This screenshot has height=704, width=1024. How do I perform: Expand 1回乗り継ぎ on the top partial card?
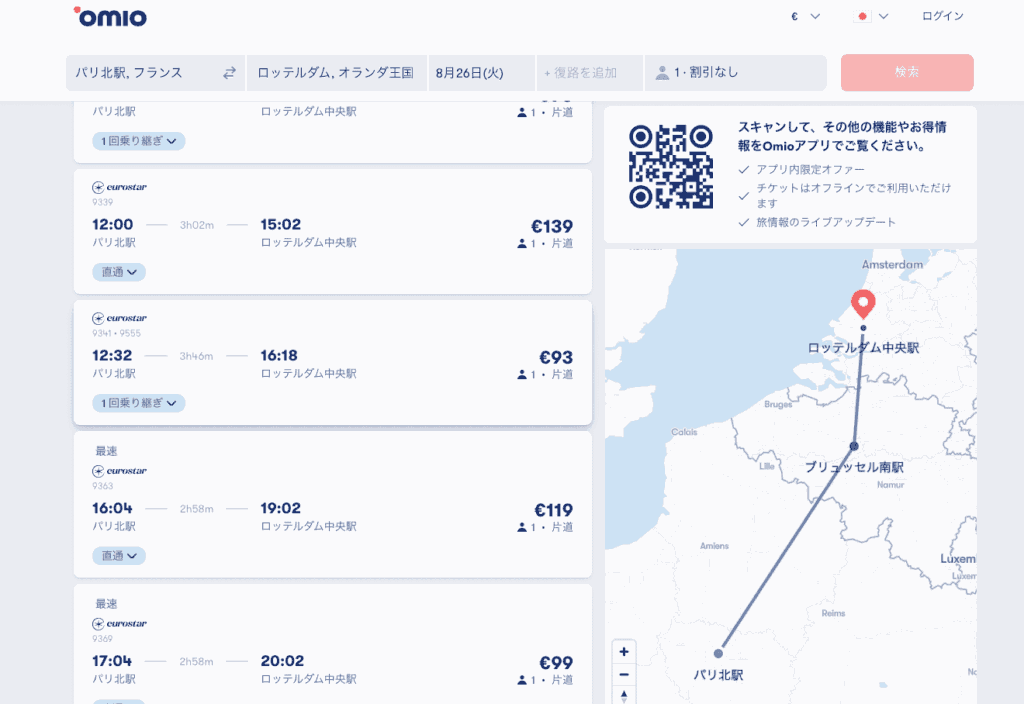pyautogui.click(x=138, y=141)
